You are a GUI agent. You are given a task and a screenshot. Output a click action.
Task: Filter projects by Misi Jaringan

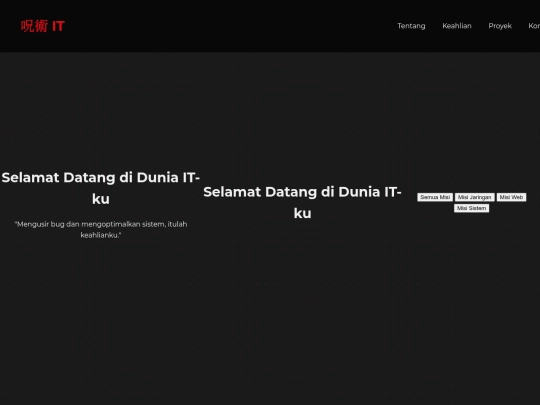tap(475, 197)
